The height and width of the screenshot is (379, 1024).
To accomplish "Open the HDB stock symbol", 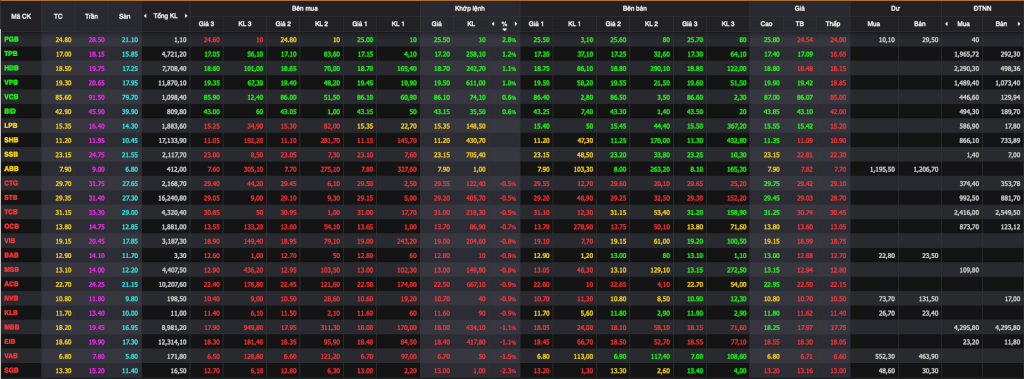I will [x=11, y=68].
